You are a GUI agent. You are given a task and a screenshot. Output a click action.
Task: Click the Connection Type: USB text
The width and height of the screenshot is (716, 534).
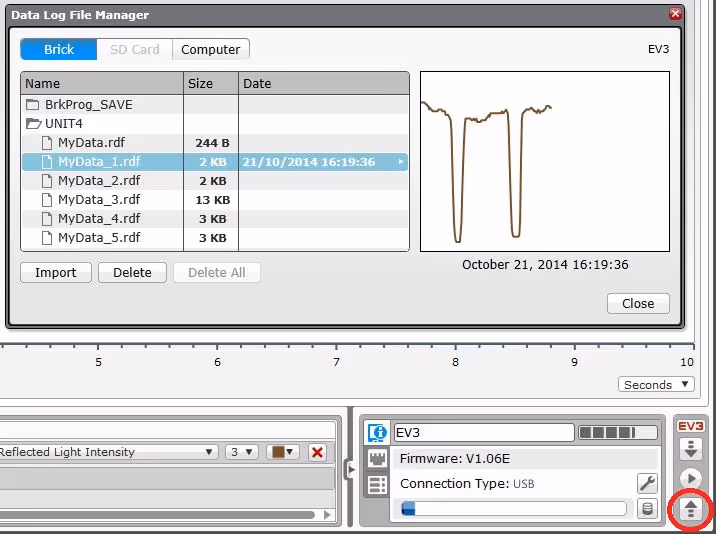(x=467, y=484)
